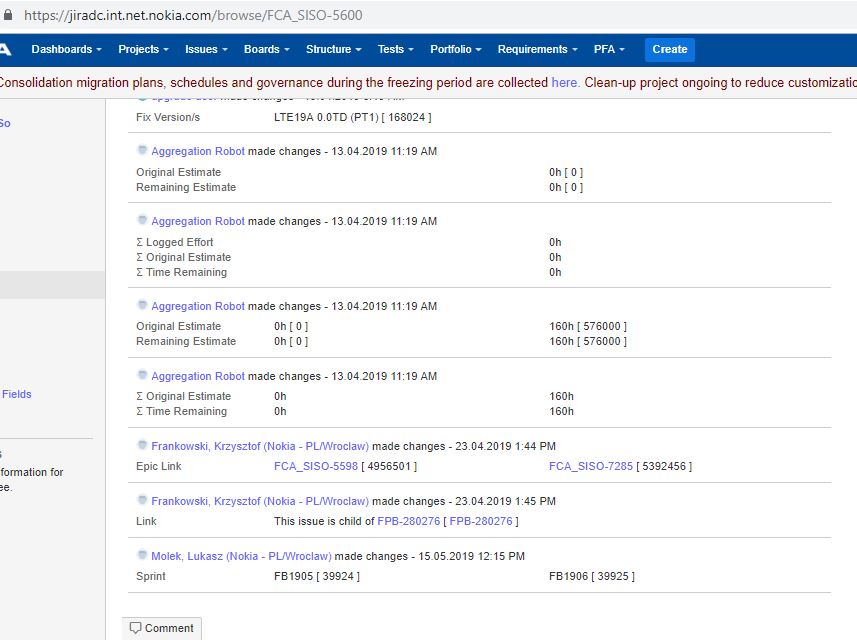
Task: Expand the Projects dropdown
Action: tap(141, 49)
